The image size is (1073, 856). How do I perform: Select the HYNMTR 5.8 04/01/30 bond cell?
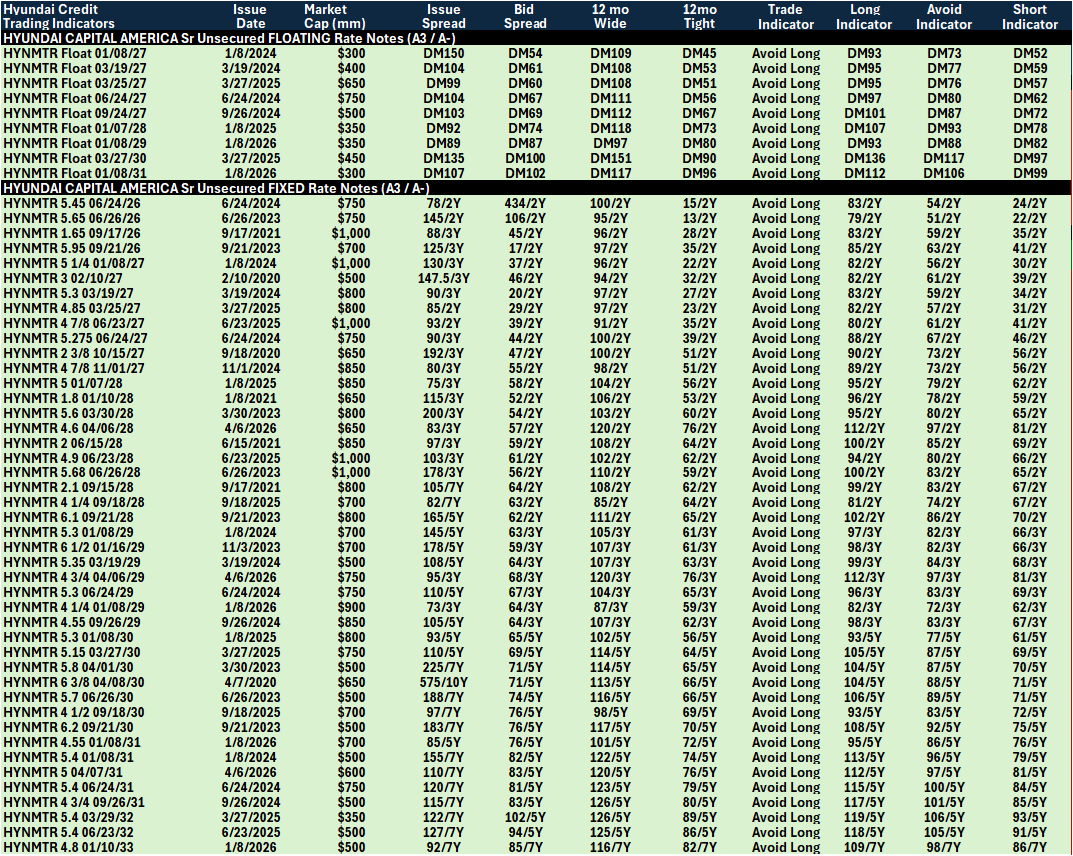point(68,667)
